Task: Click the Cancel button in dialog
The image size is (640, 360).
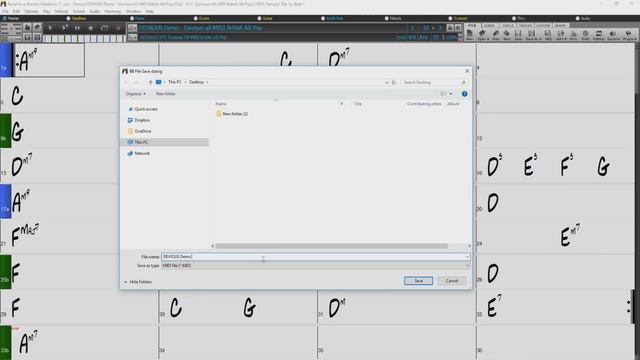Action: 452,281
